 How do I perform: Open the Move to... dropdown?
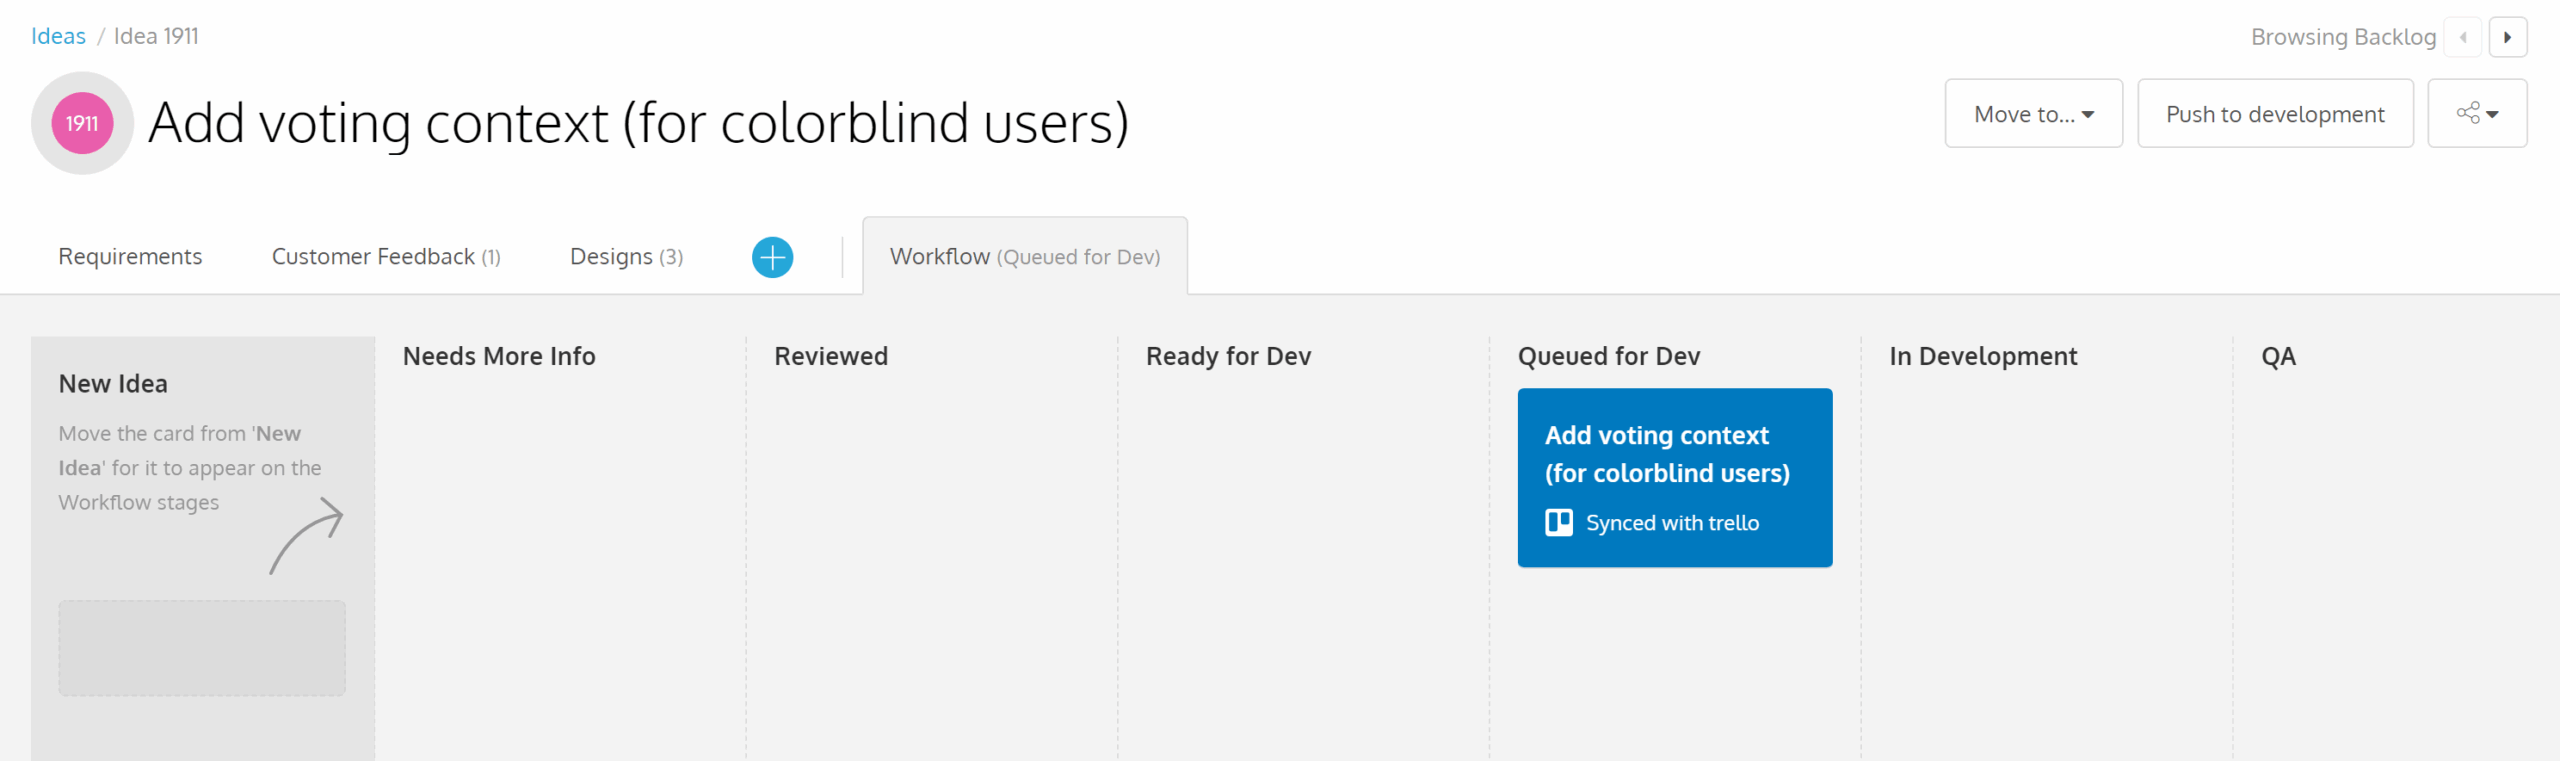click(2033, 113)
